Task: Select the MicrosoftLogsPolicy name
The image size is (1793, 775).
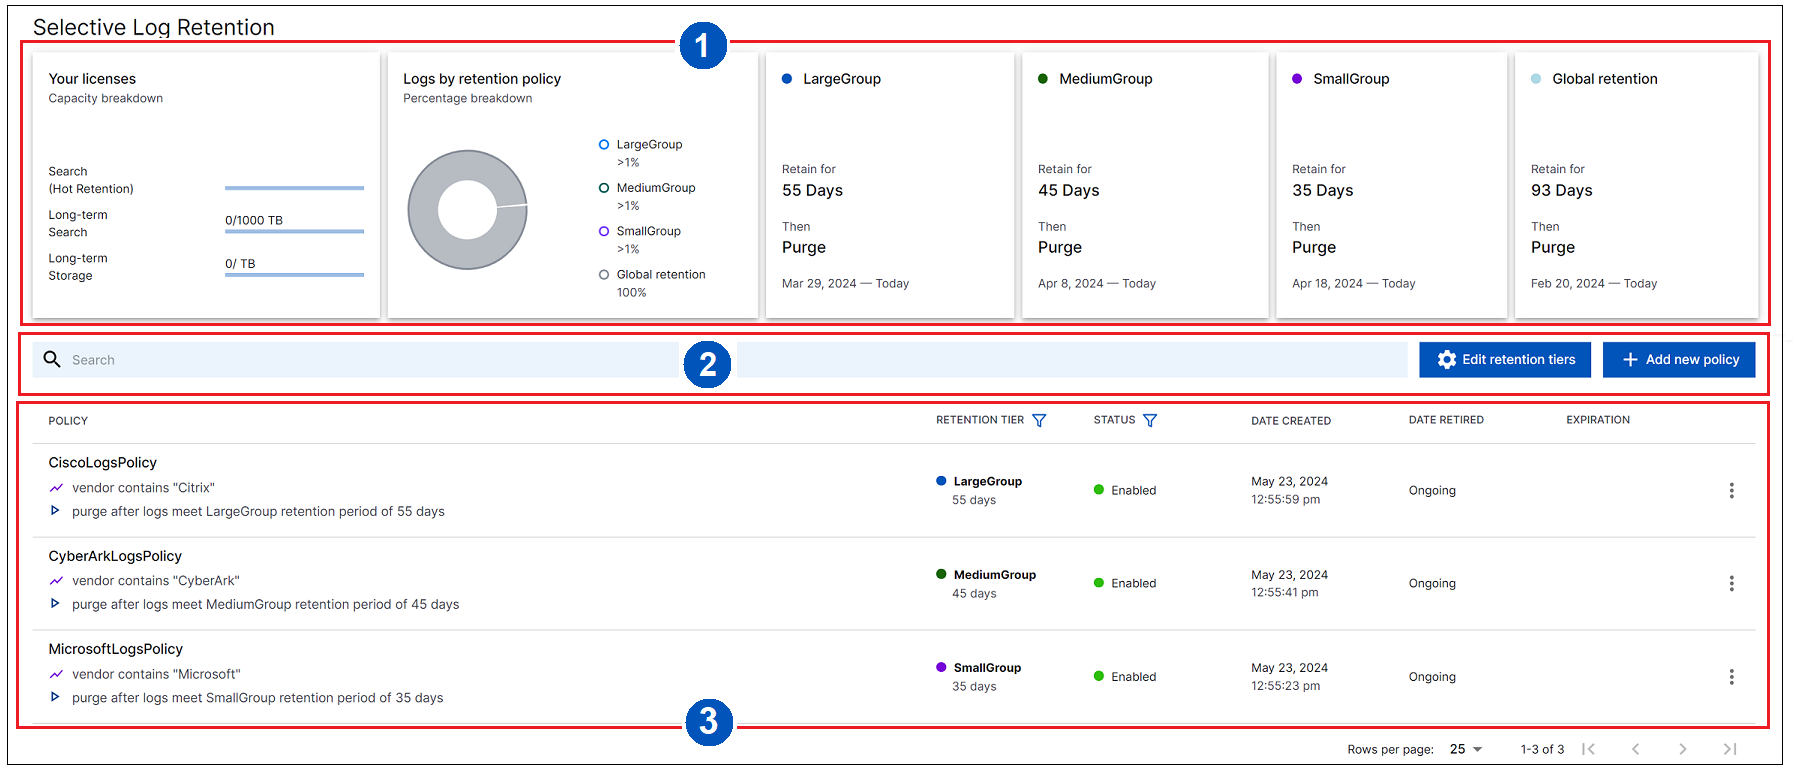Action: point(116,649)
